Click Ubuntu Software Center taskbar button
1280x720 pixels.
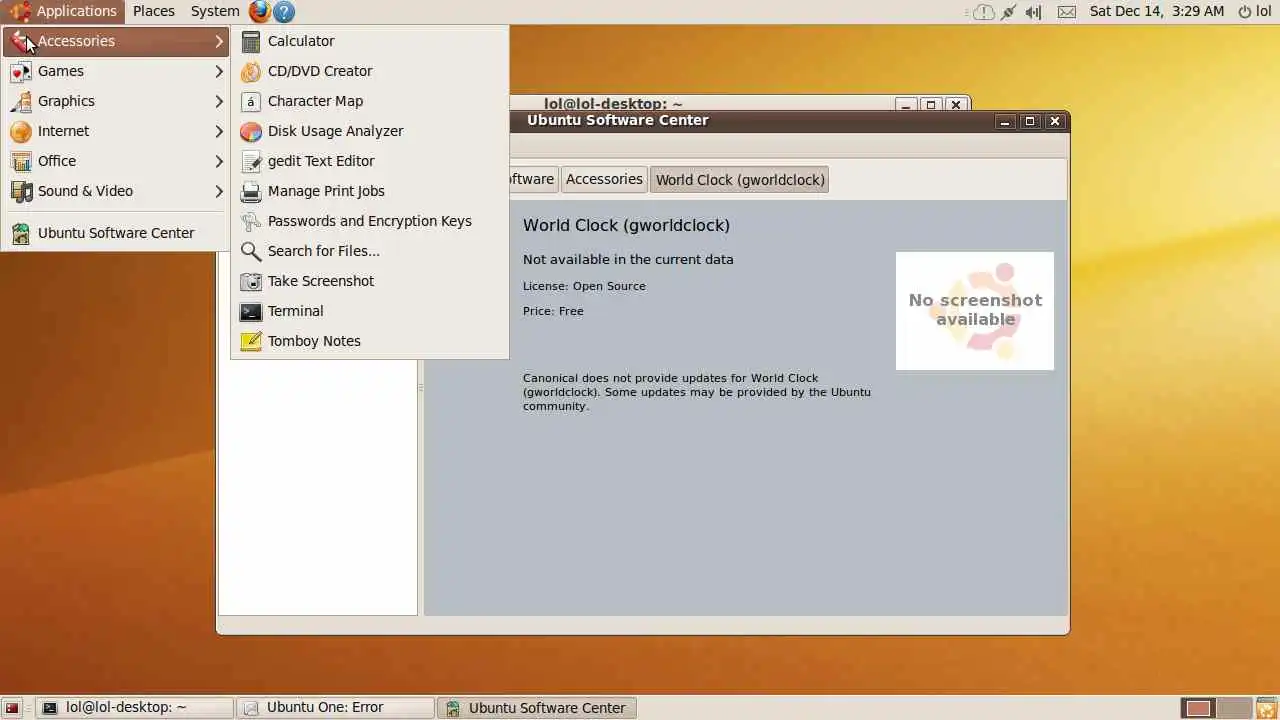pyautogui.click(x=537, y=707)
